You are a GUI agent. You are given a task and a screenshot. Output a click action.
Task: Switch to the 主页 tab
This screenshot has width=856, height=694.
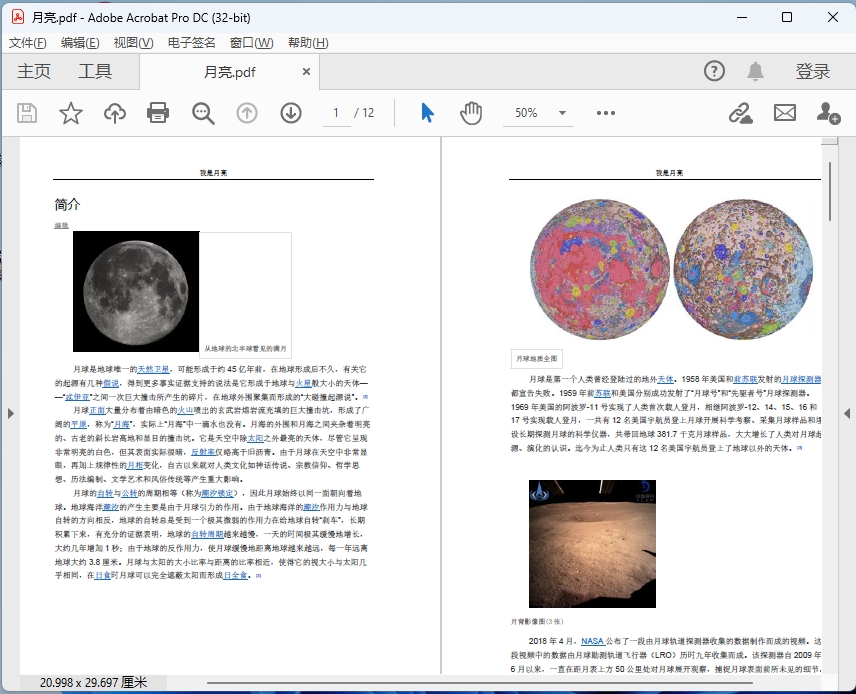(x=33, y=71)
